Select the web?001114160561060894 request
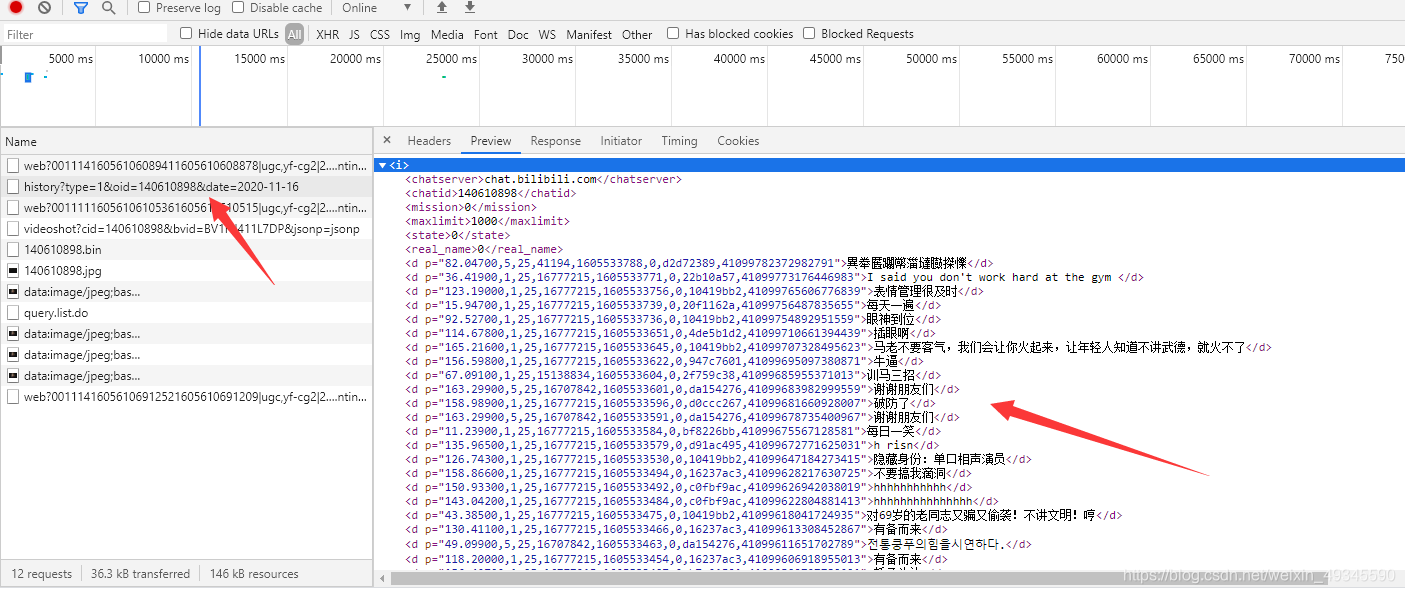The height and width of the screenshot is (594, 1405). pos(186,166)
